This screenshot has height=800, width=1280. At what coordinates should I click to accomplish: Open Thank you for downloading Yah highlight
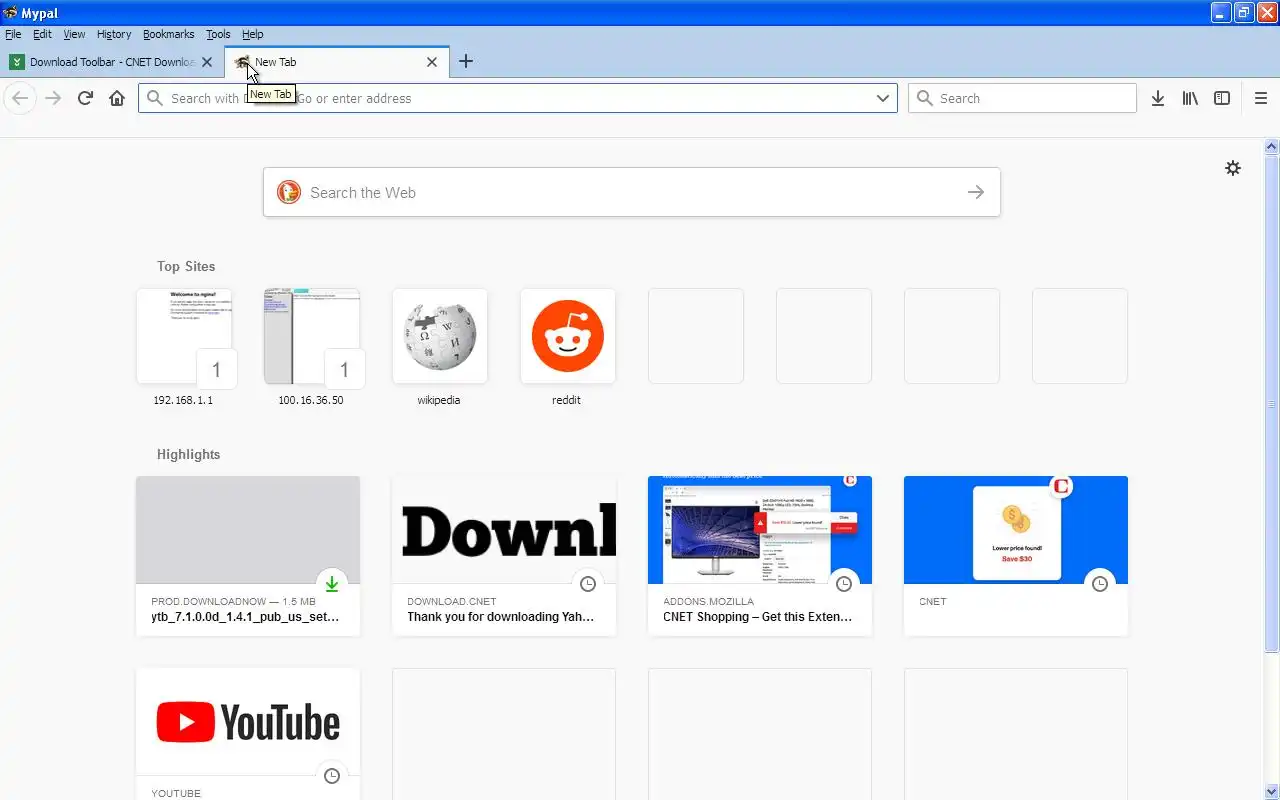pyautogui.click(x=504, y=556)
